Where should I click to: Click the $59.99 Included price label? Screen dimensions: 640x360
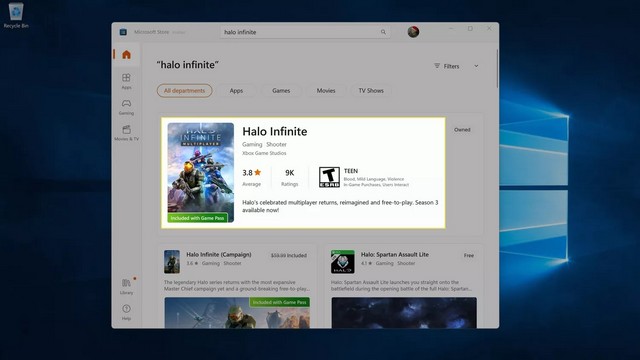point(289,256)
